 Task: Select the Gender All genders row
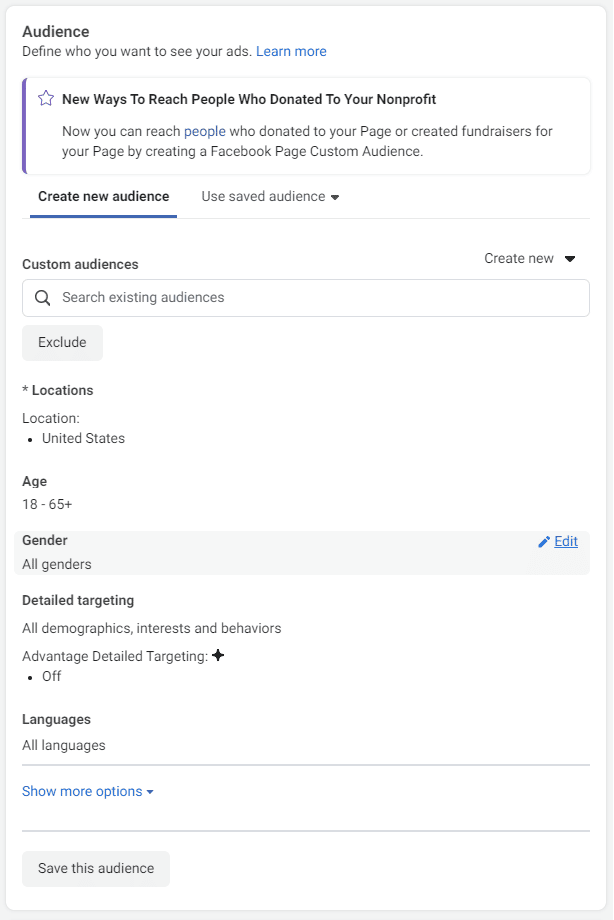(x=302, y=553)
